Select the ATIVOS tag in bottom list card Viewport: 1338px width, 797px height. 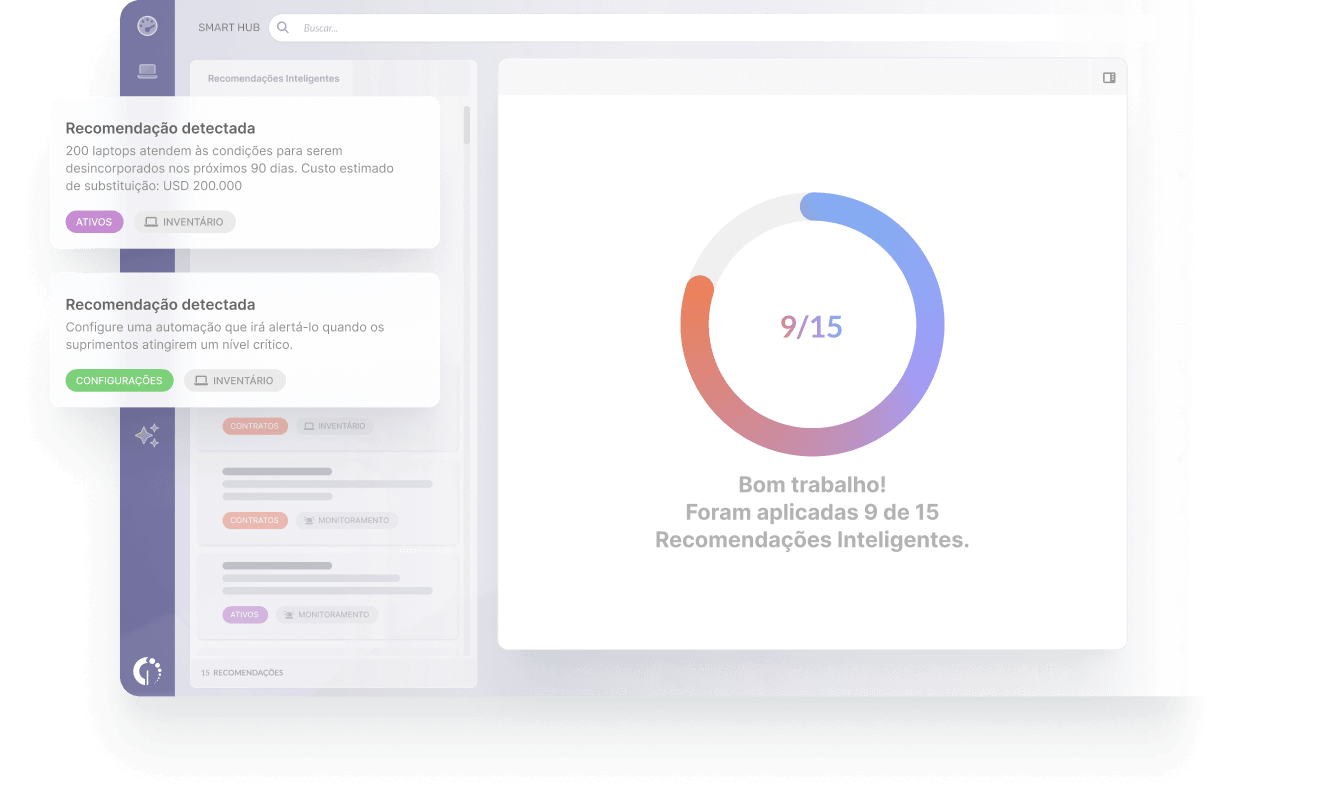point(244,615)
